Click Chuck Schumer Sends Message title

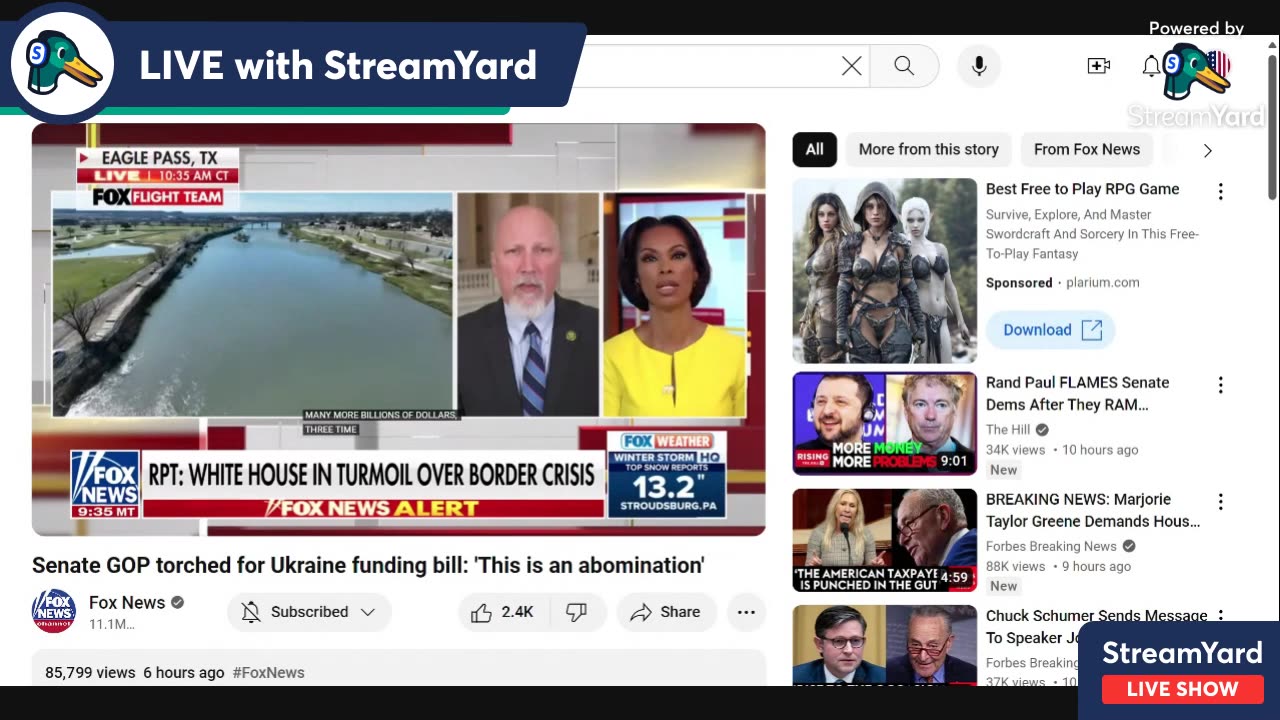1096,626
